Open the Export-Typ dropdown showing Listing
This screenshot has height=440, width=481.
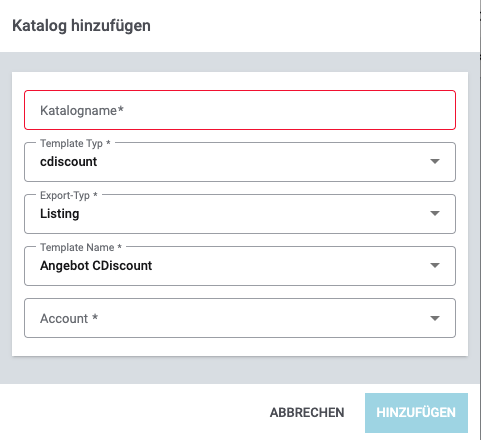[240, 214]
